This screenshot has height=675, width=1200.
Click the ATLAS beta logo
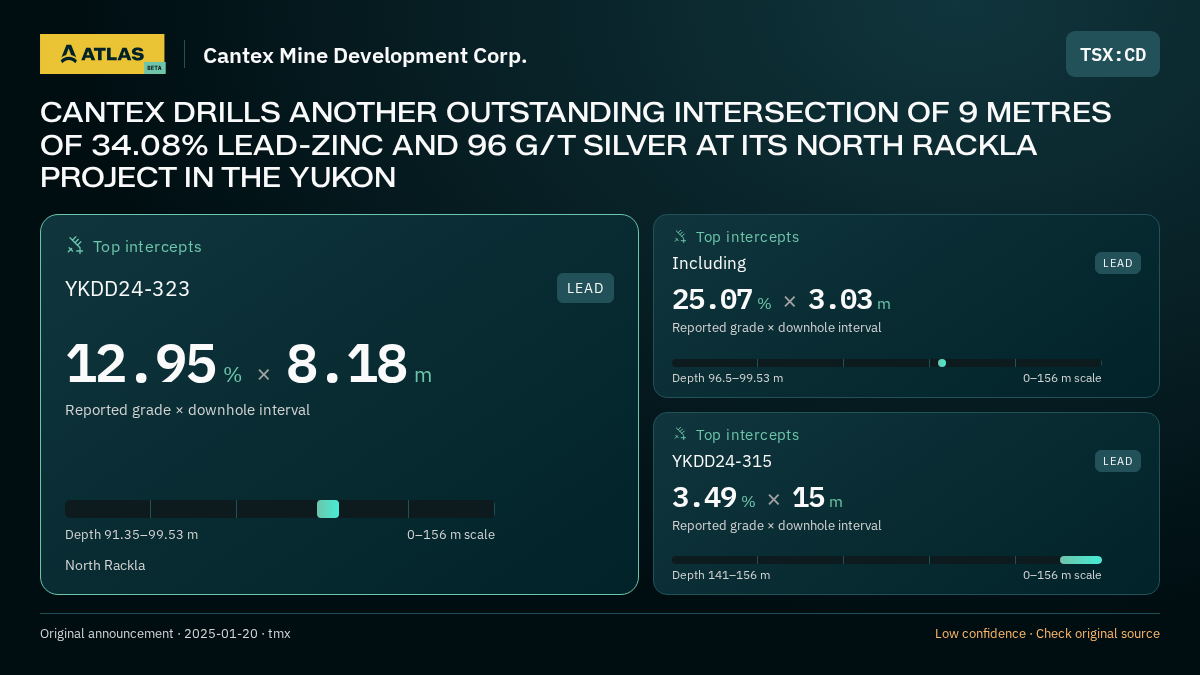[x=102, y=54]
